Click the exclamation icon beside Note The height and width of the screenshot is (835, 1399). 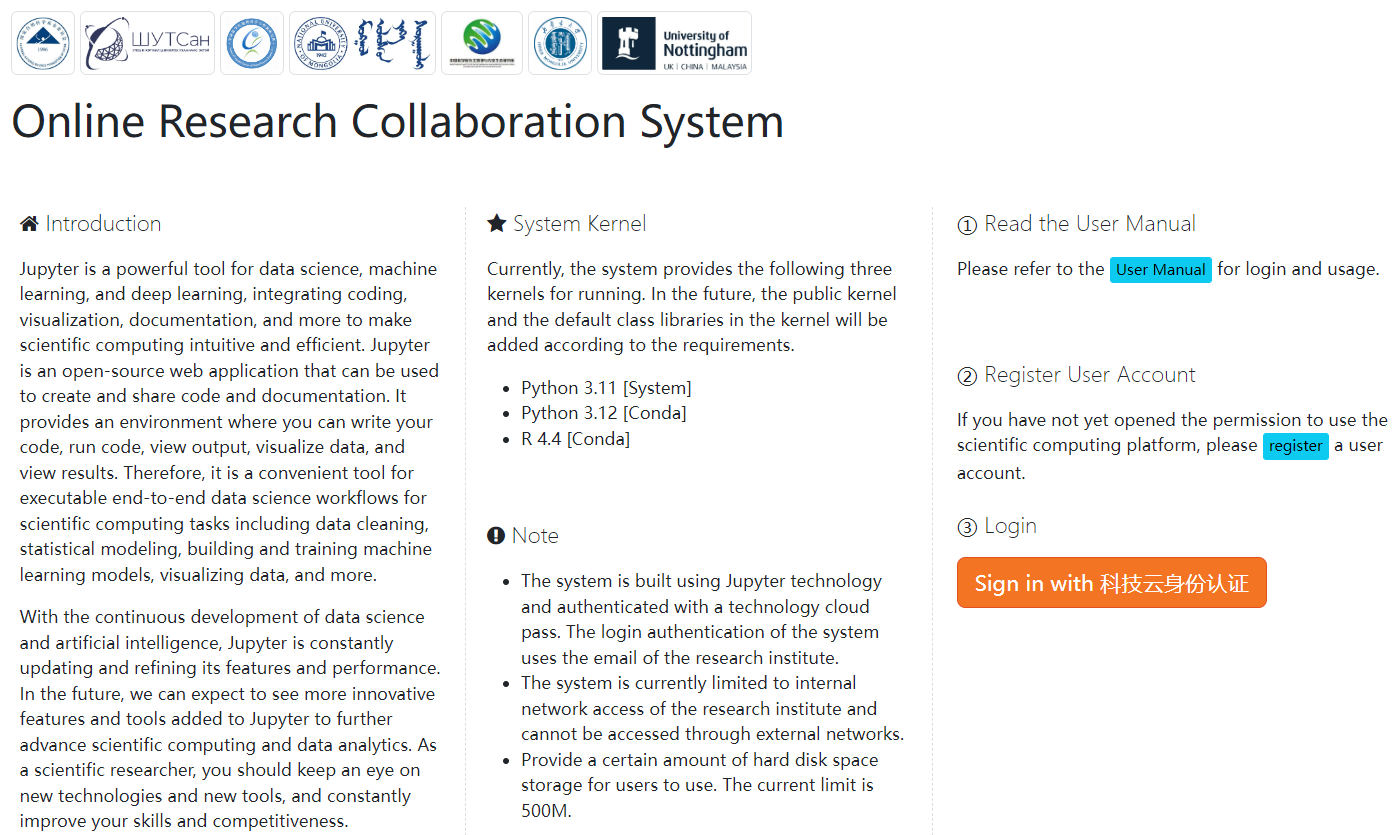[x=496, y=534]
